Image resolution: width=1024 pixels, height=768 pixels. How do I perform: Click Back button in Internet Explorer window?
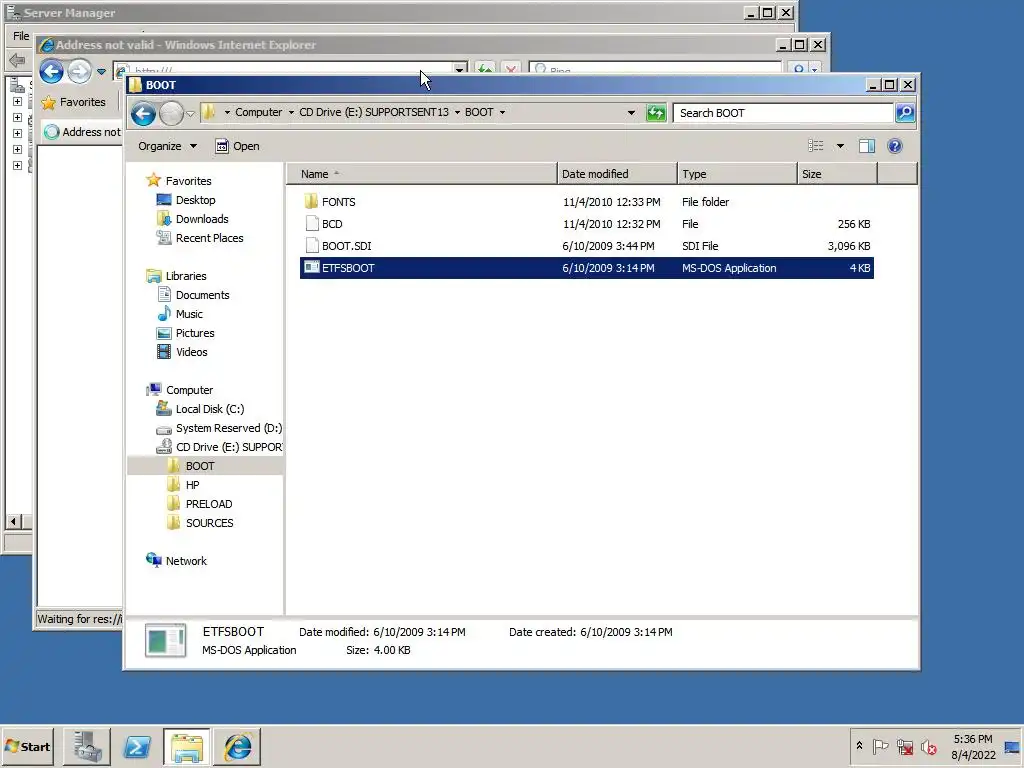(x=52, y=71)
